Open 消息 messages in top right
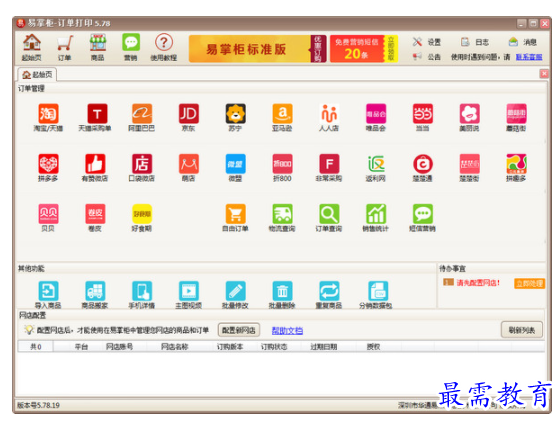The width and height of the screenshot is (560, 426). click(522, 42)
